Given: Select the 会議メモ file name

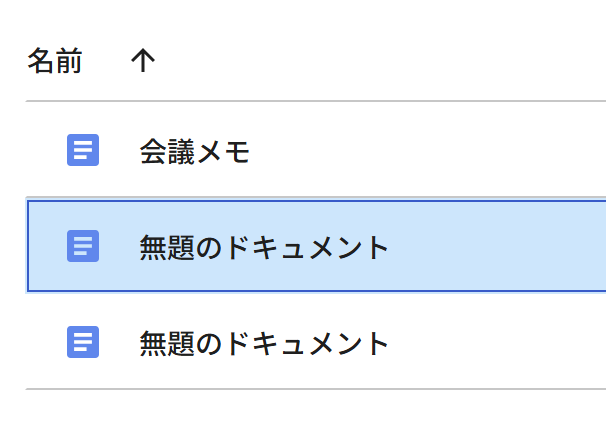Looking at the screenshot, I should tap(194, 151).
